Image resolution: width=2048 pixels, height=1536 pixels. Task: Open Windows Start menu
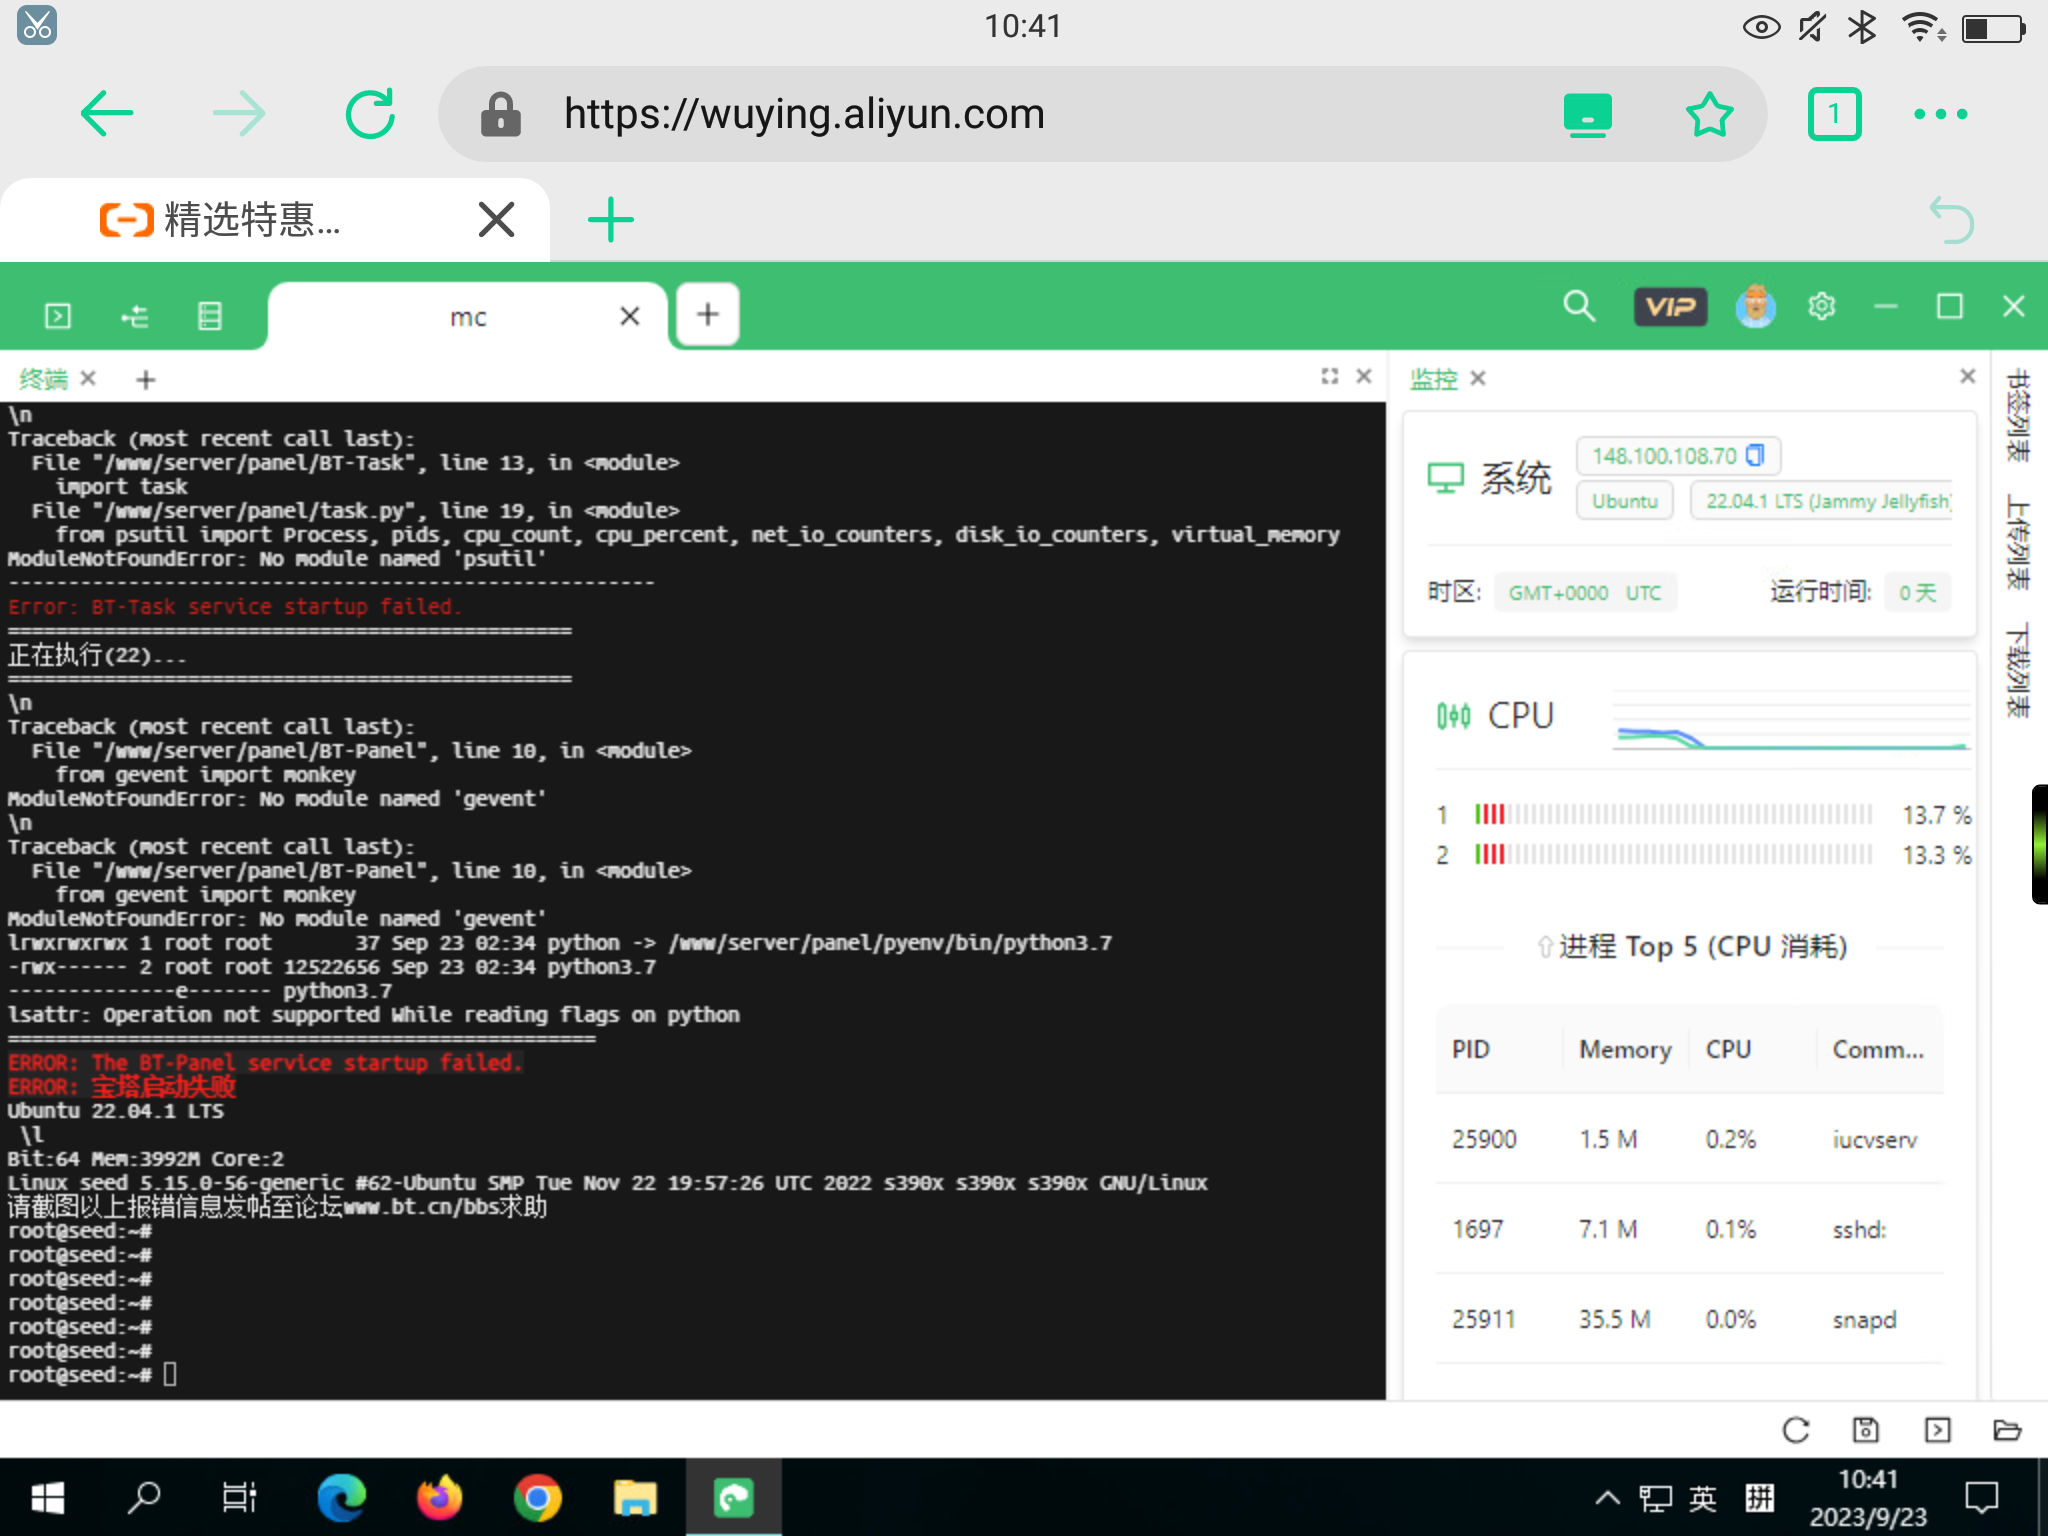tap(47, 1498)
